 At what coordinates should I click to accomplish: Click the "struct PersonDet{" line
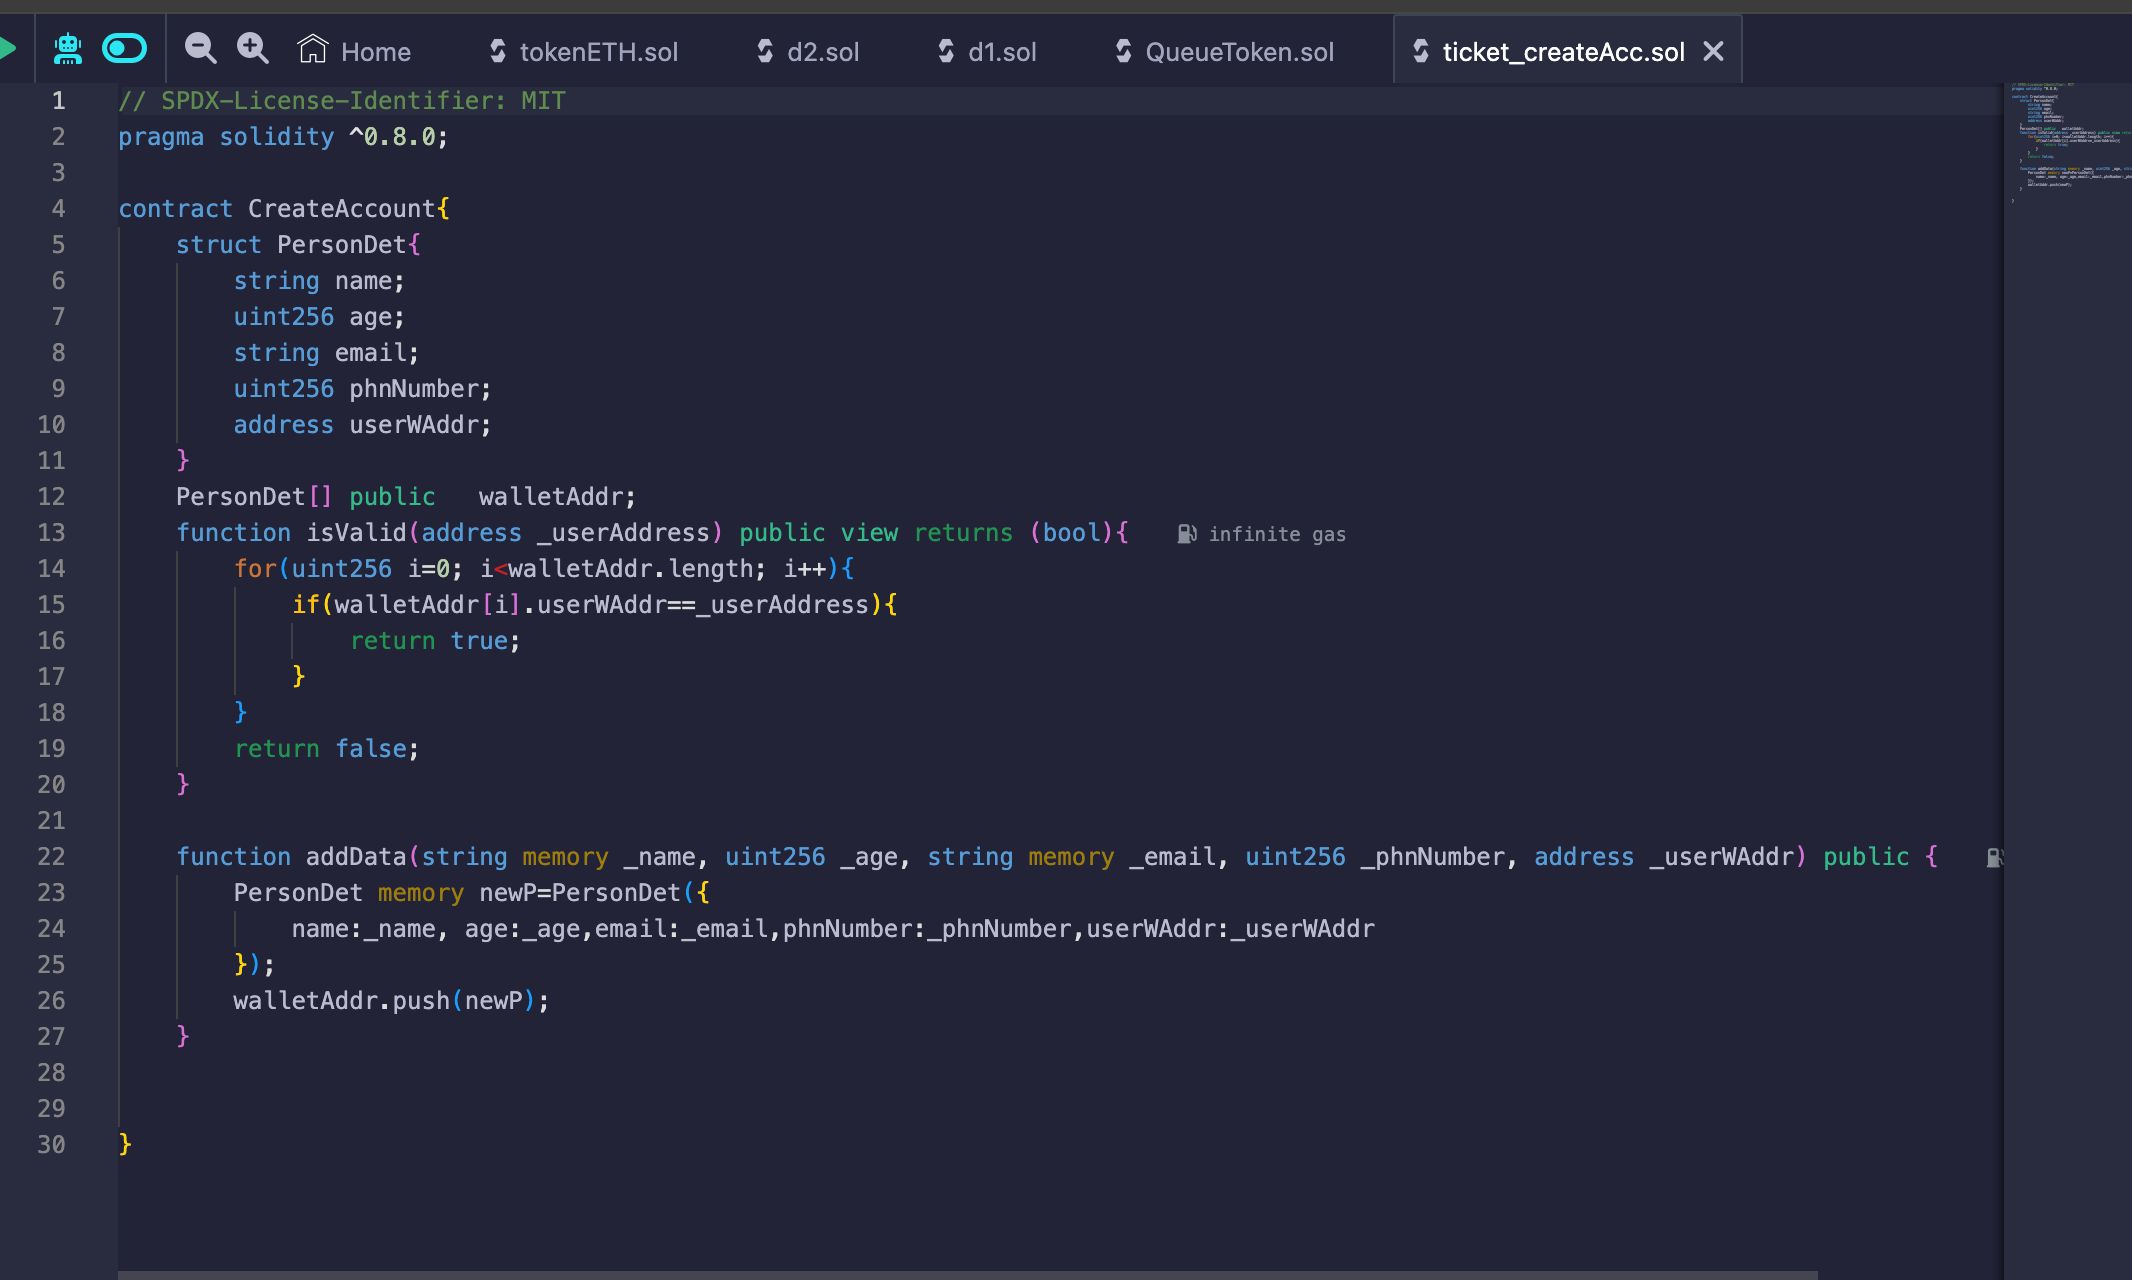click(298, 245)
